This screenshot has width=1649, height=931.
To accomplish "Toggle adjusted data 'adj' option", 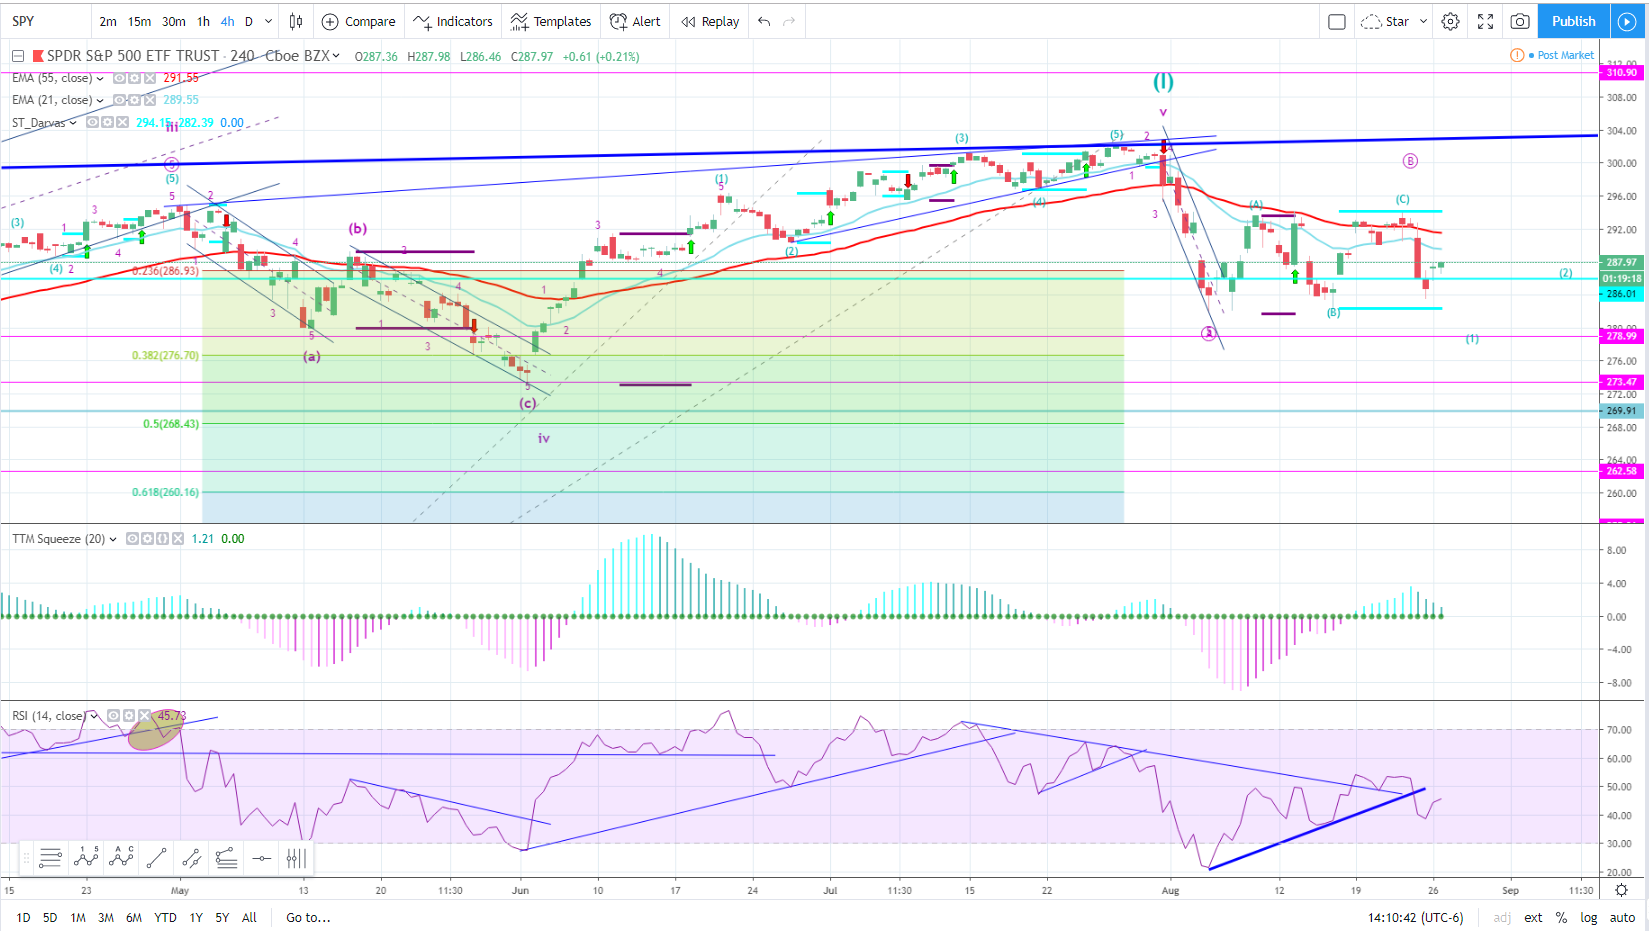I will (x=1502, y=917).
